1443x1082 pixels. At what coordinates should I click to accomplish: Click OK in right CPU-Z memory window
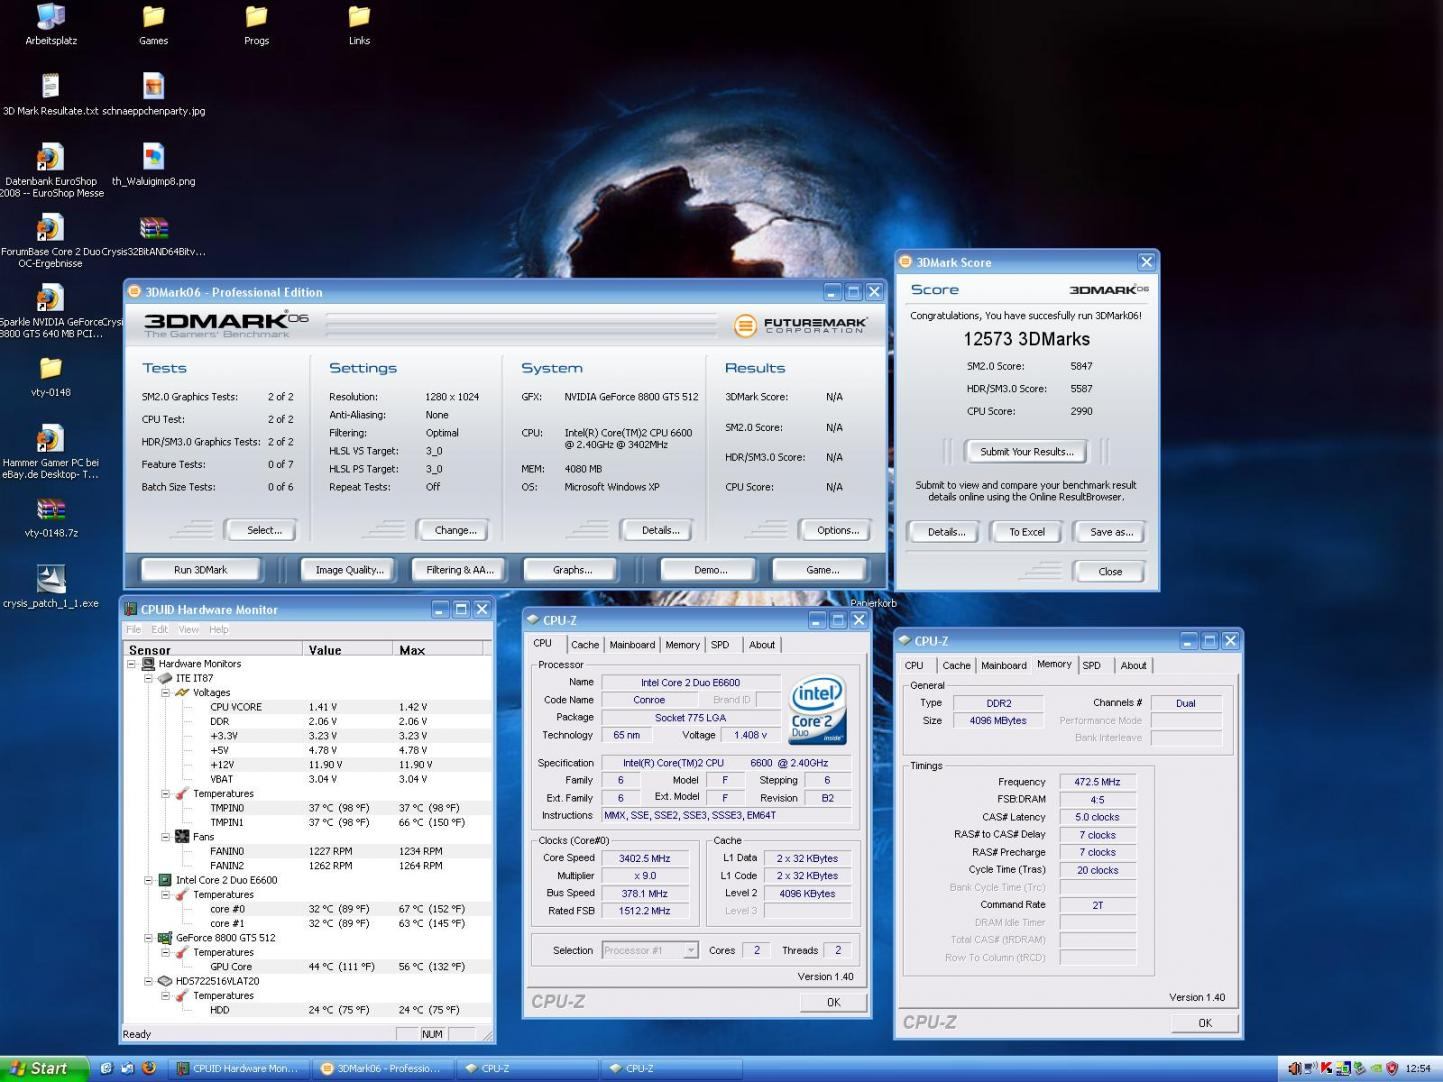click(1204, 1023)
